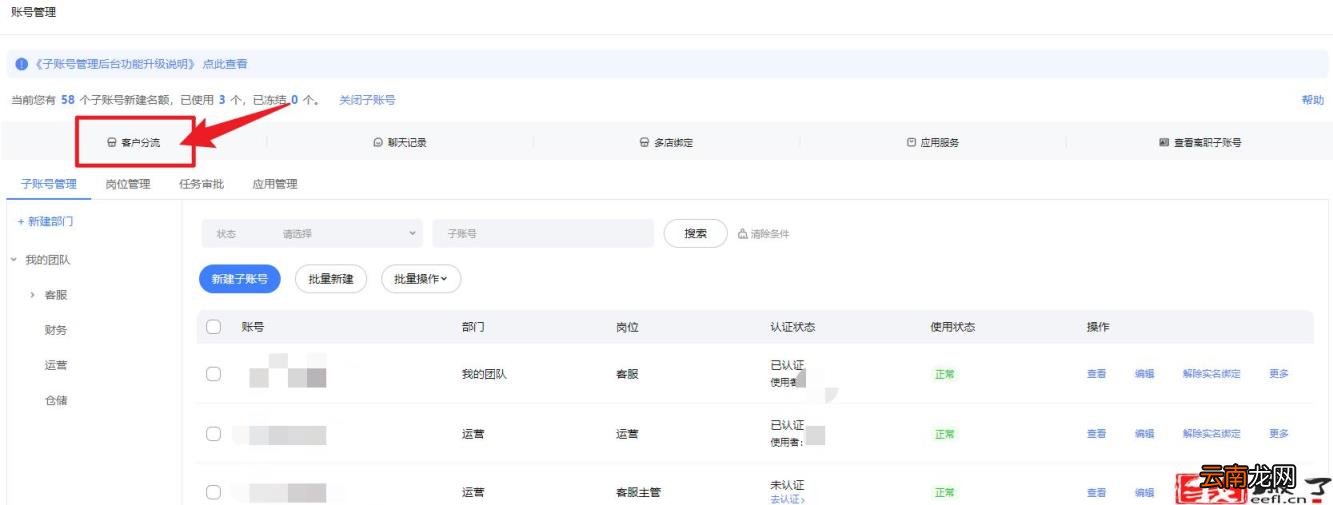Click the 应用服务 icon

pos(911,143)
